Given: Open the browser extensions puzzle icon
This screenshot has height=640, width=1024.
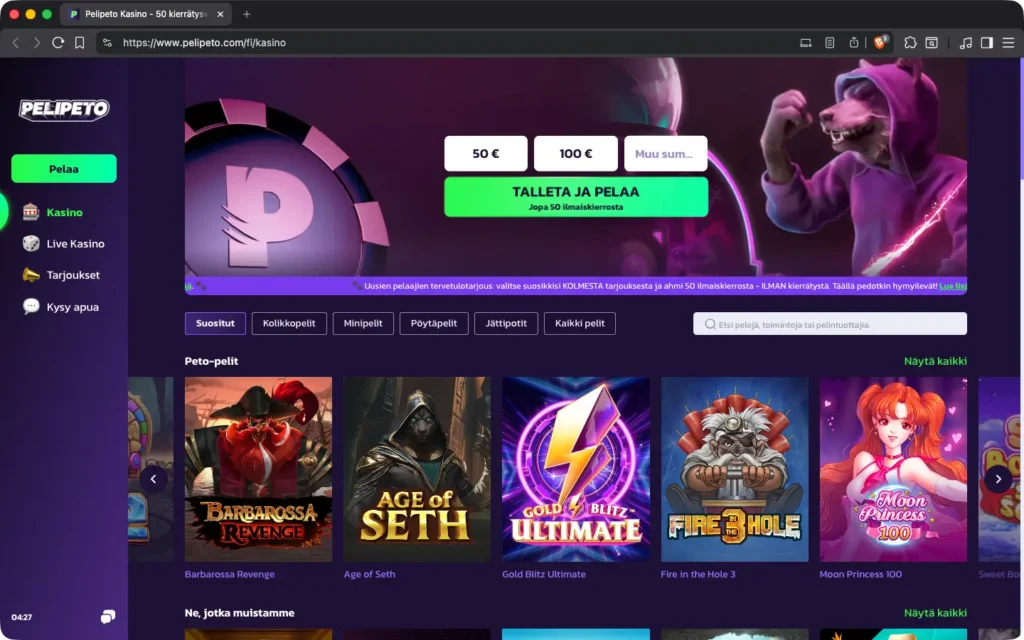Looking at the screenshot, I should 910,43.
